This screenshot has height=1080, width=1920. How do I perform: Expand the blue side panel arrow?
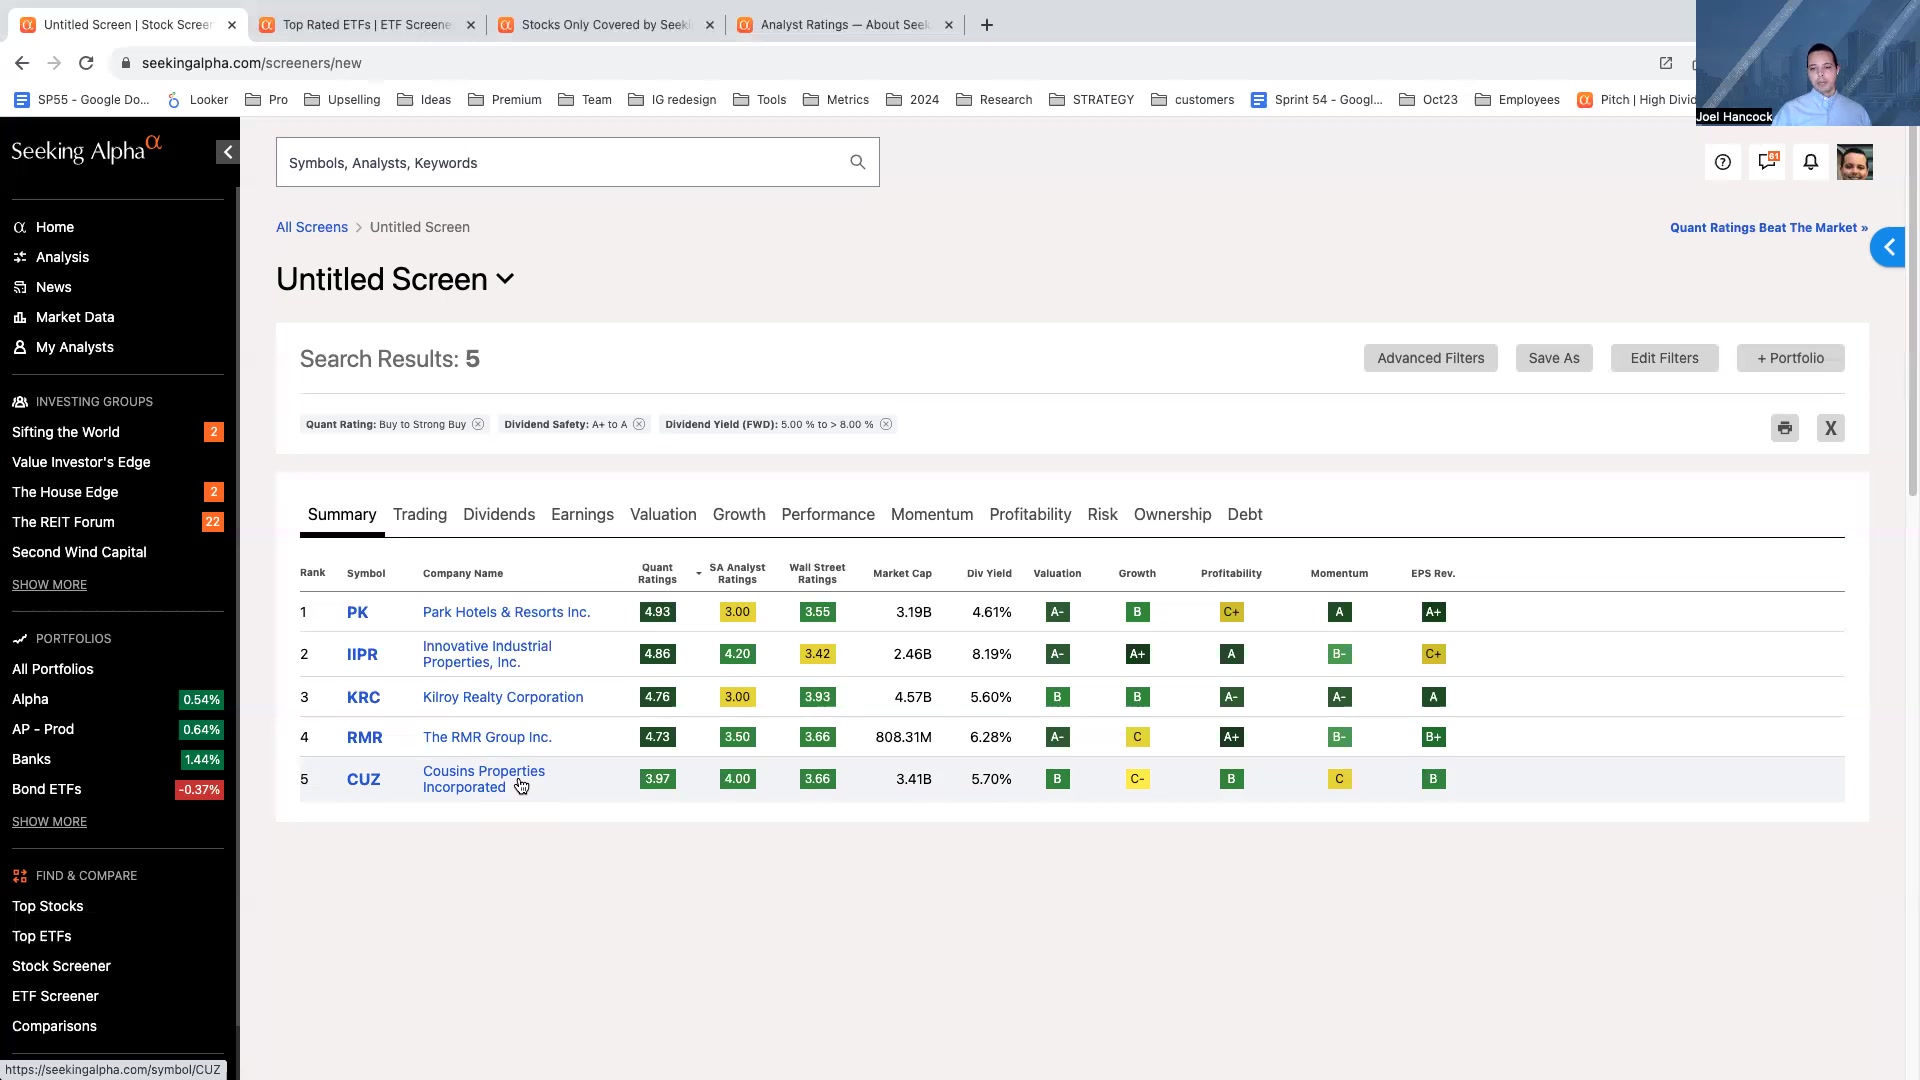click(1889, 247)
